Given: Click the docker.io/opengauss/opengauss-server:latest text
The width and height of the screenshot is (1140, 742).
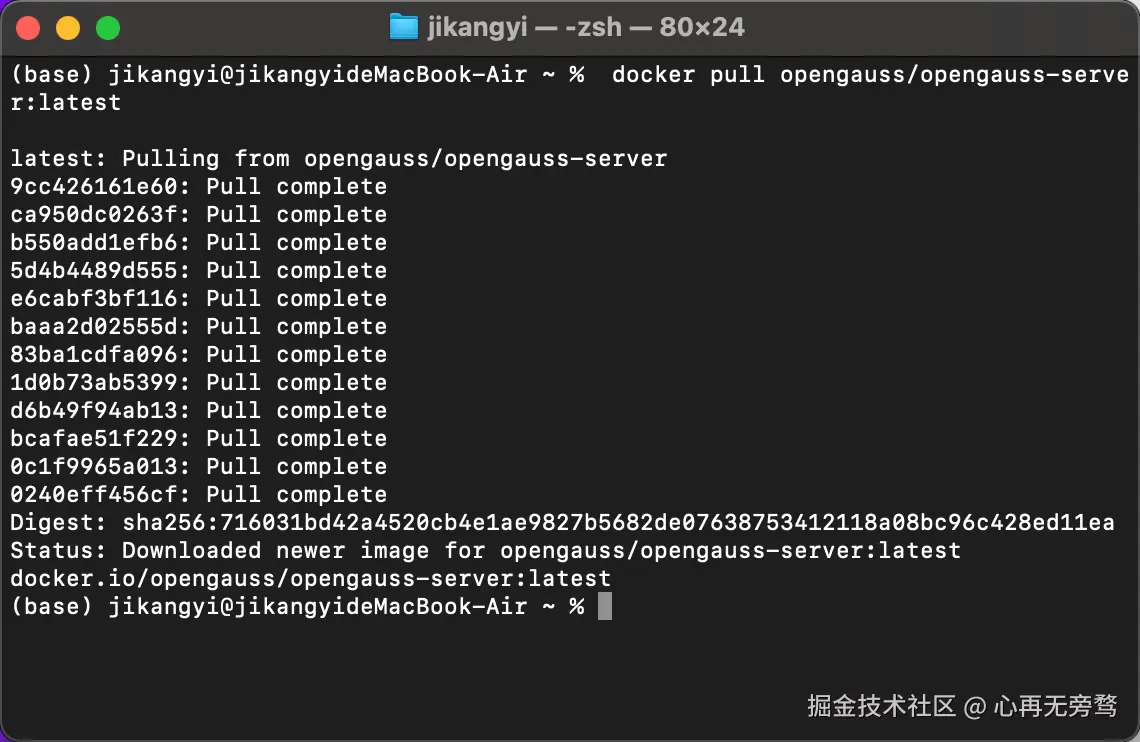Looking at the screenshot, I should point(310,578).
